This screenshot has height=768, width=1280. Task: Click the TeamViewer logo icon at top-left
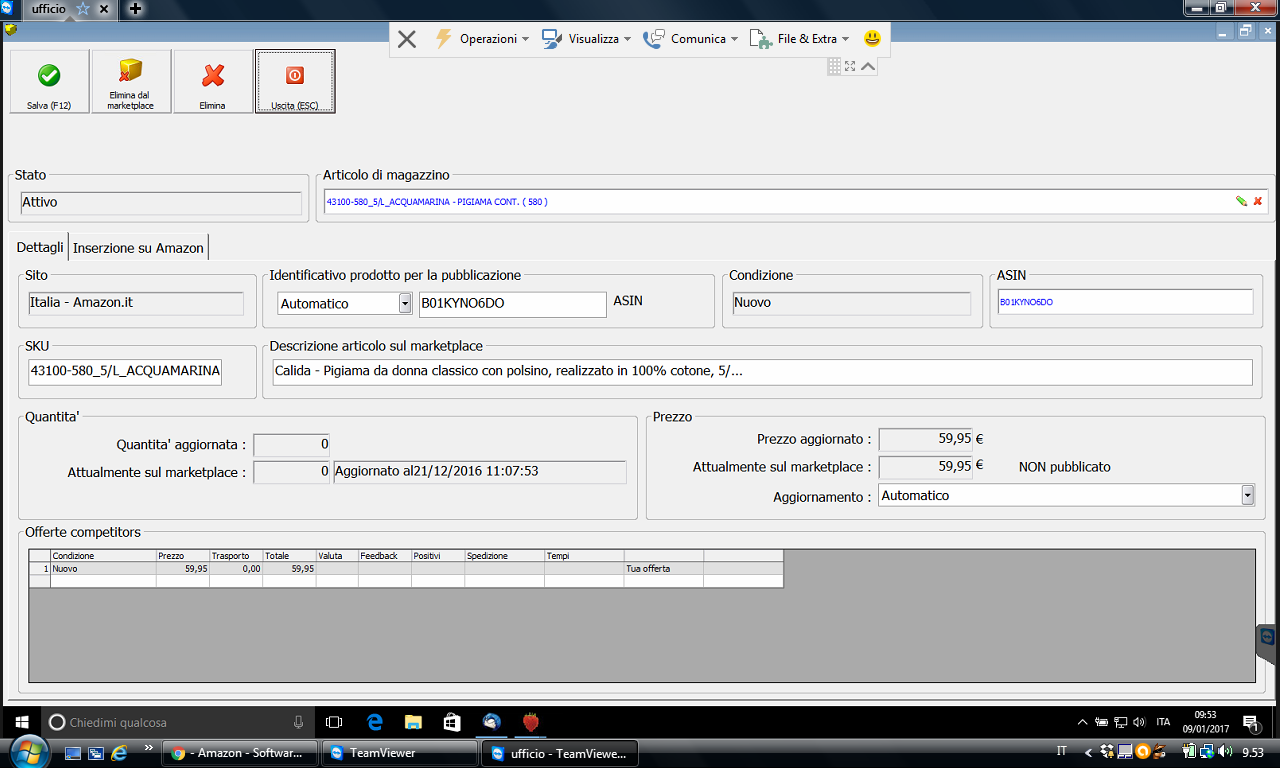[8, 9]
